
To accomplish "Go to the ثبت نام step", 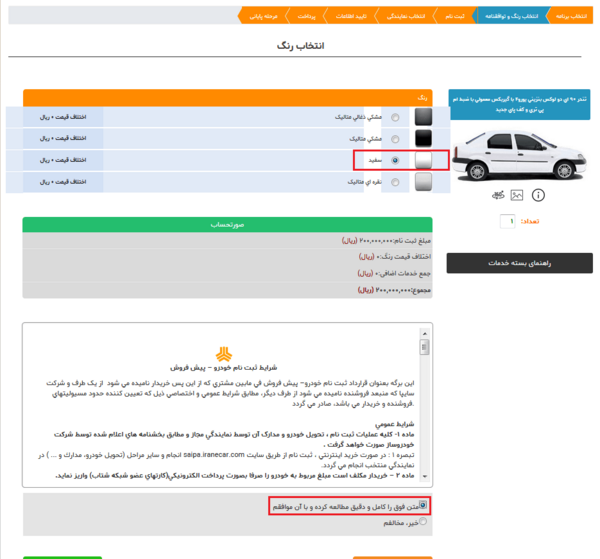I will [455, 16].
